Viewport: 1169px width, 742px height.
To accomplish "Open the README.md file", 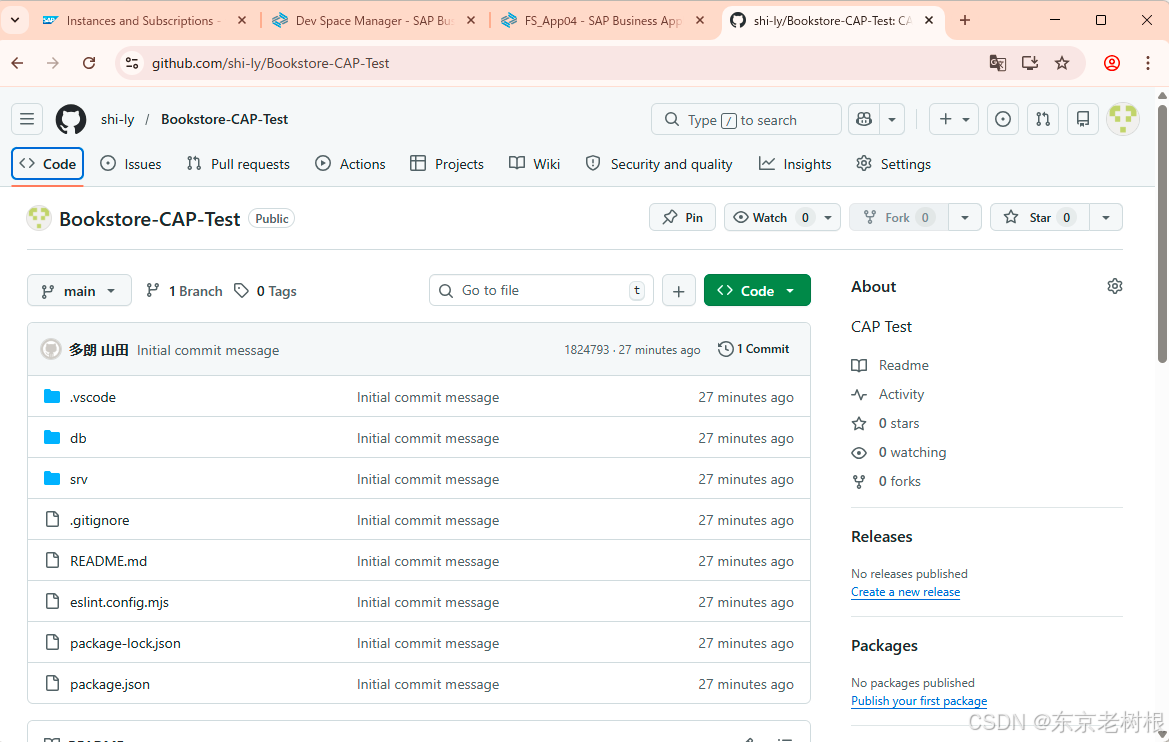I will (x=108, y=561).
